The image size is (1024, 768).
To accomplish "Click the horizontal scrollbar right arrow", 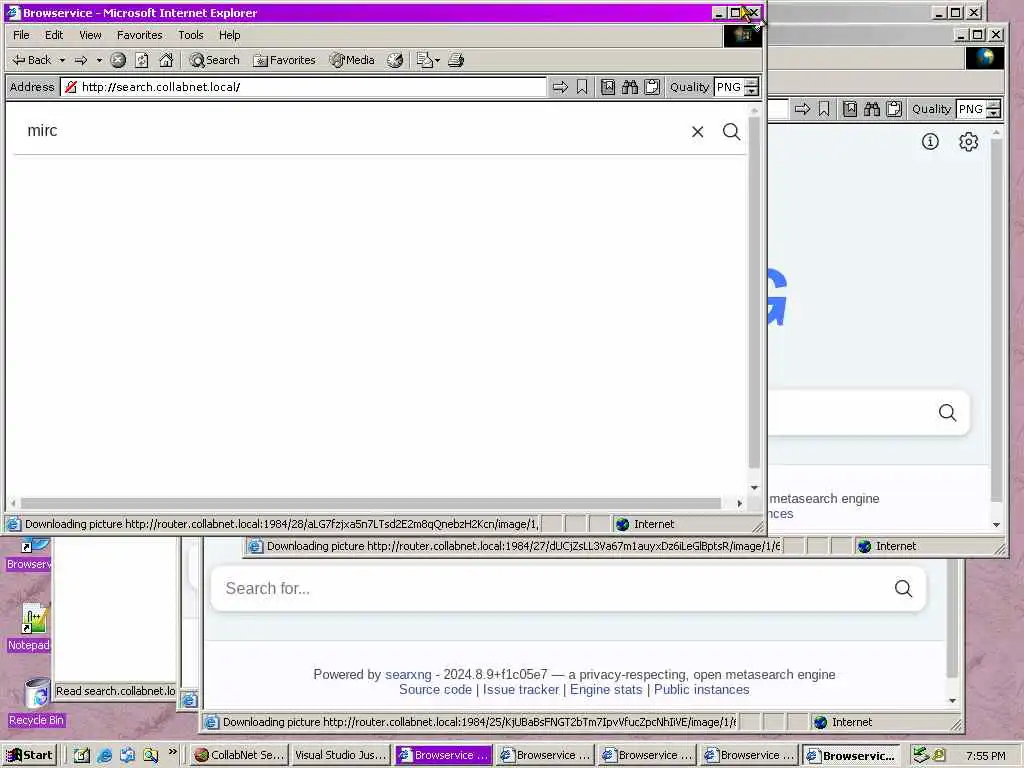I will point(739,503).
